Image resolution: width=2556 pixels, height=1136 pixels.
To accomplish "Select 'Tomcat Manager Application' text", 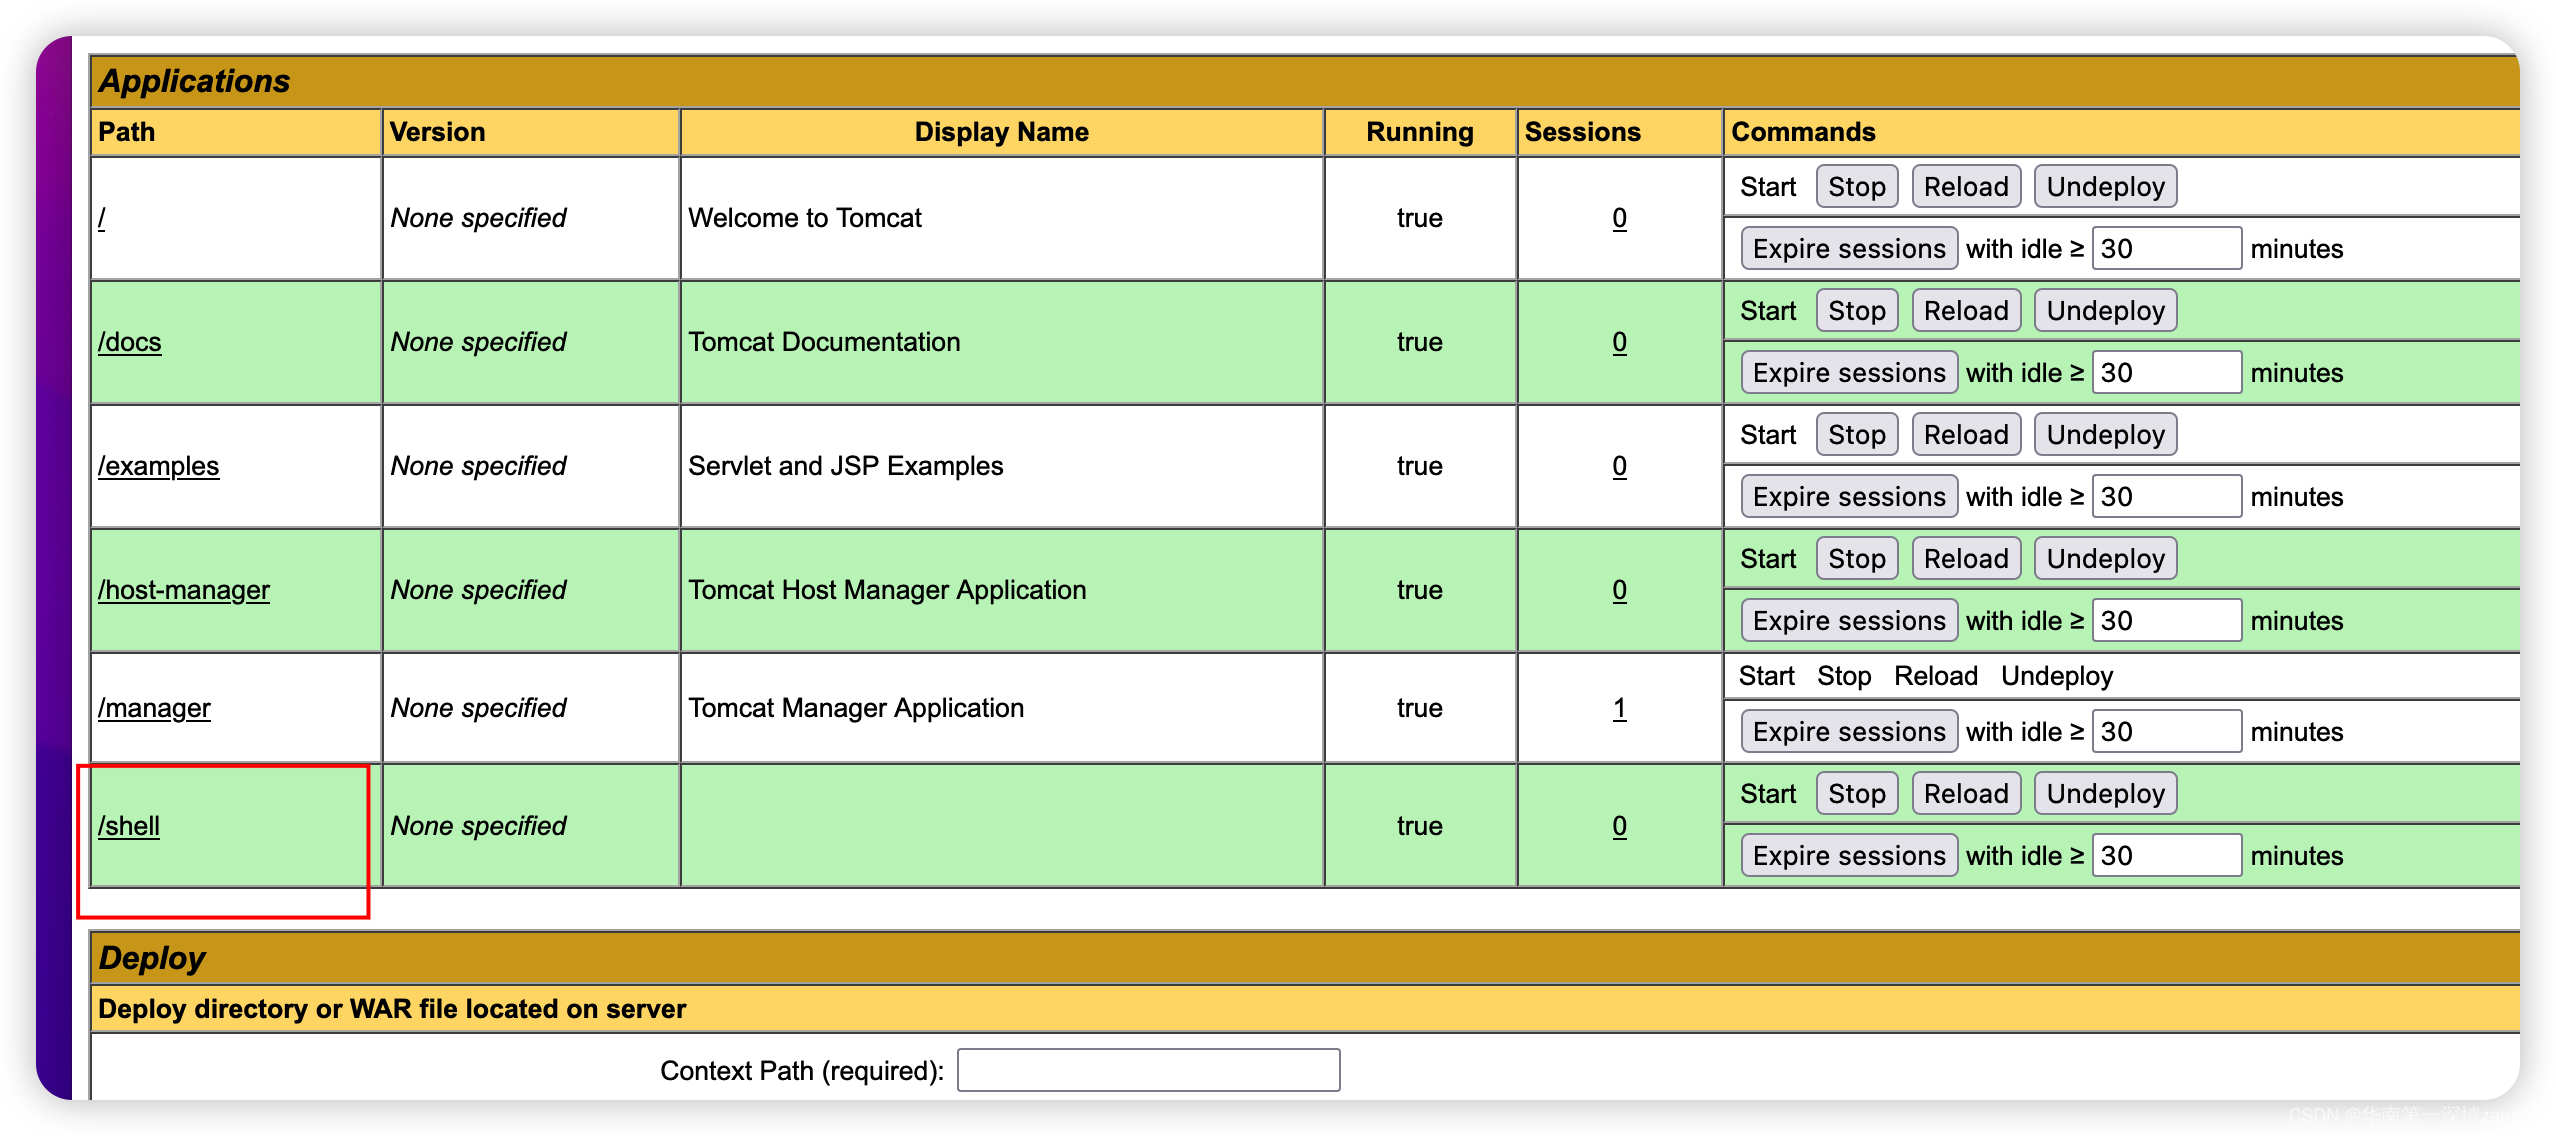I will 856,708.
